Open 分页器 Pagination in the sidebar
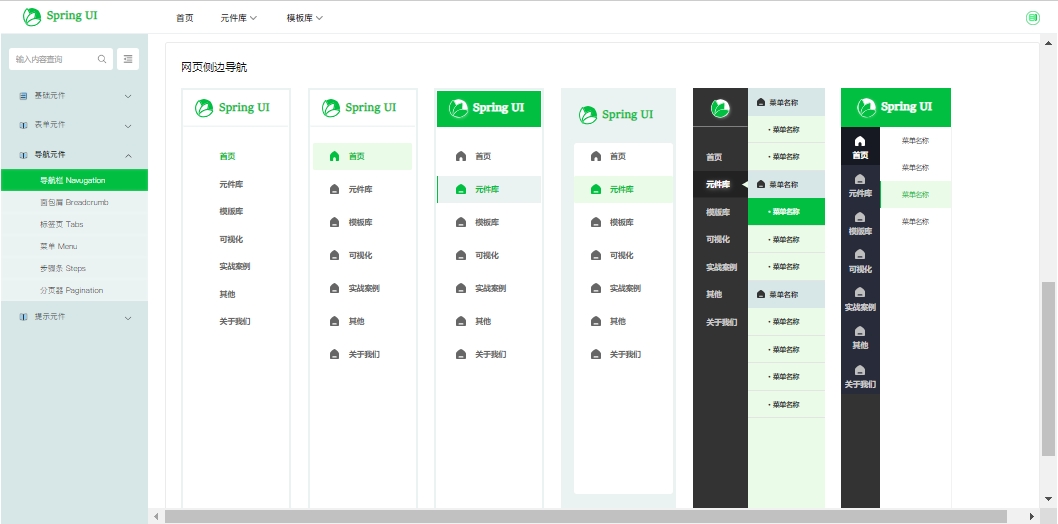1058x524 pixels. pos(71,290)
